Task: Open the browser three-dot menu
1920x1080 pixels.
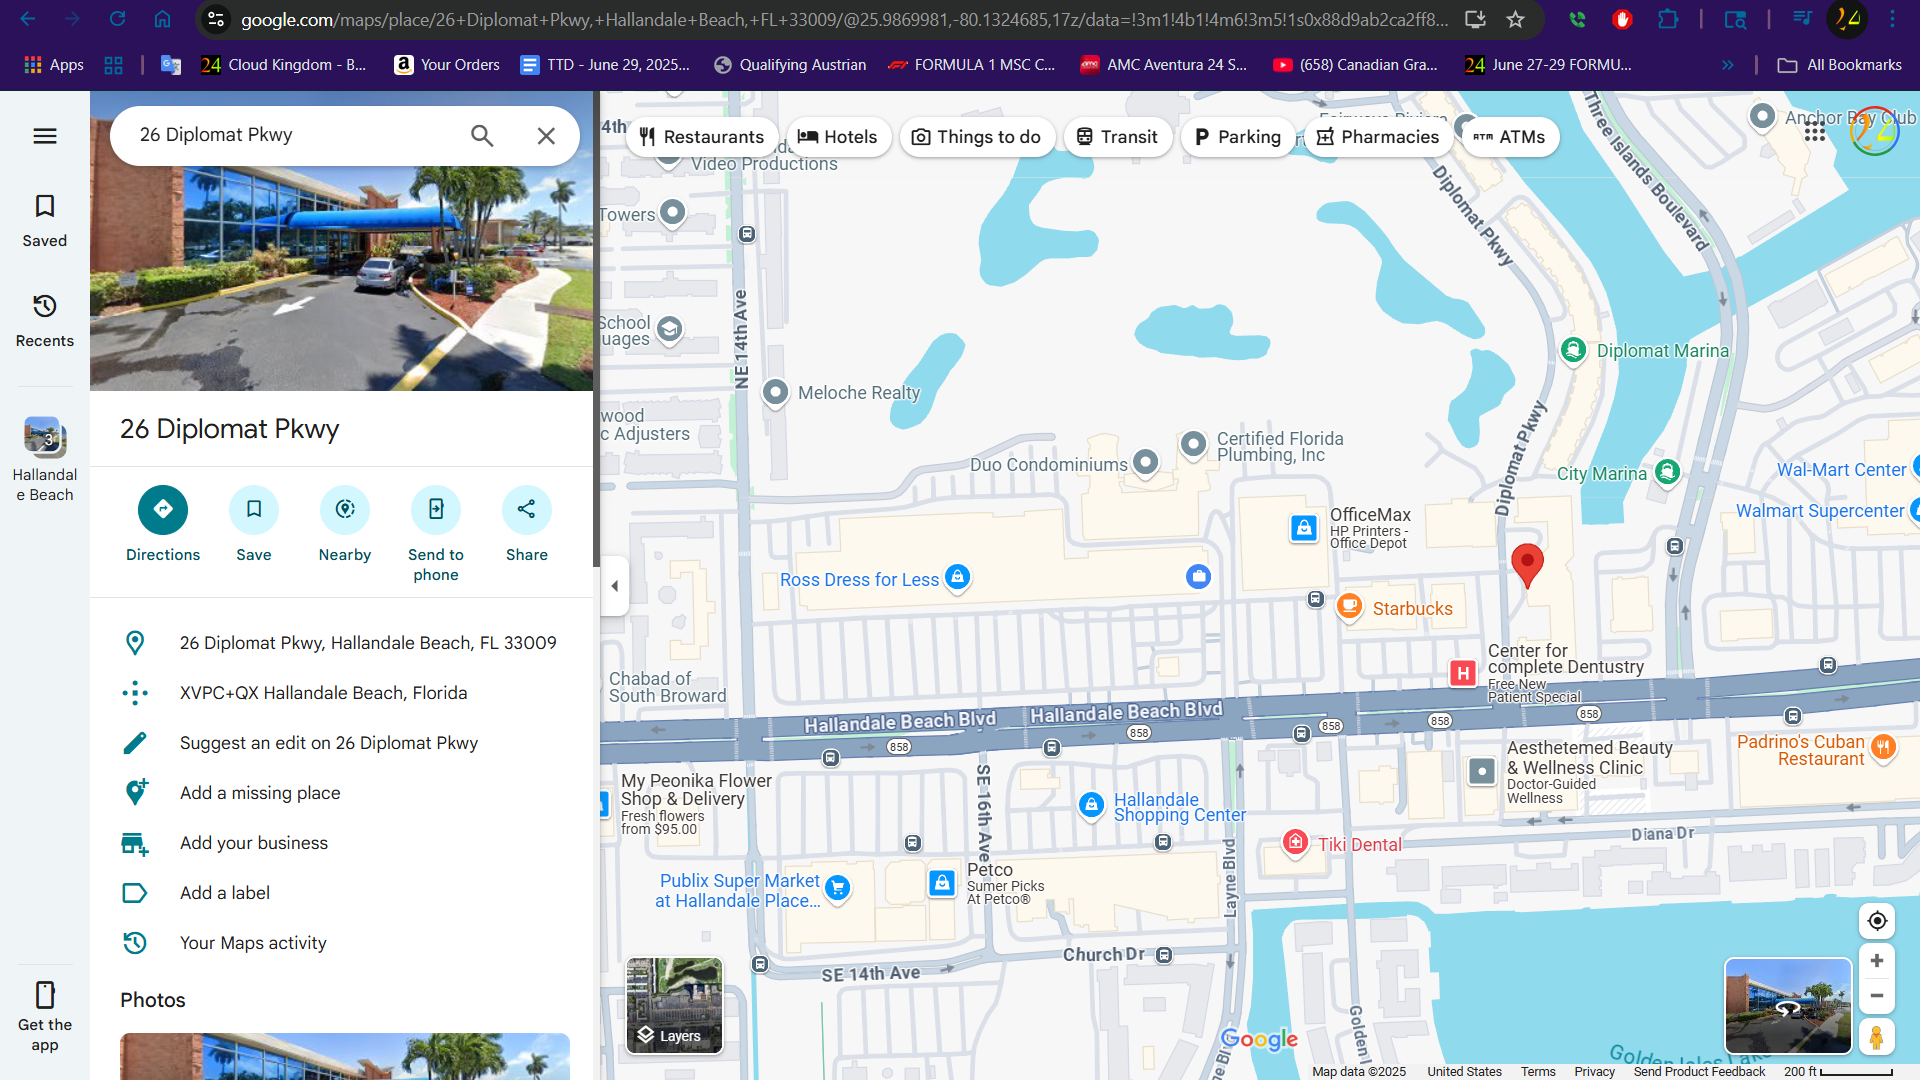Action: (x=1892, y=19)
